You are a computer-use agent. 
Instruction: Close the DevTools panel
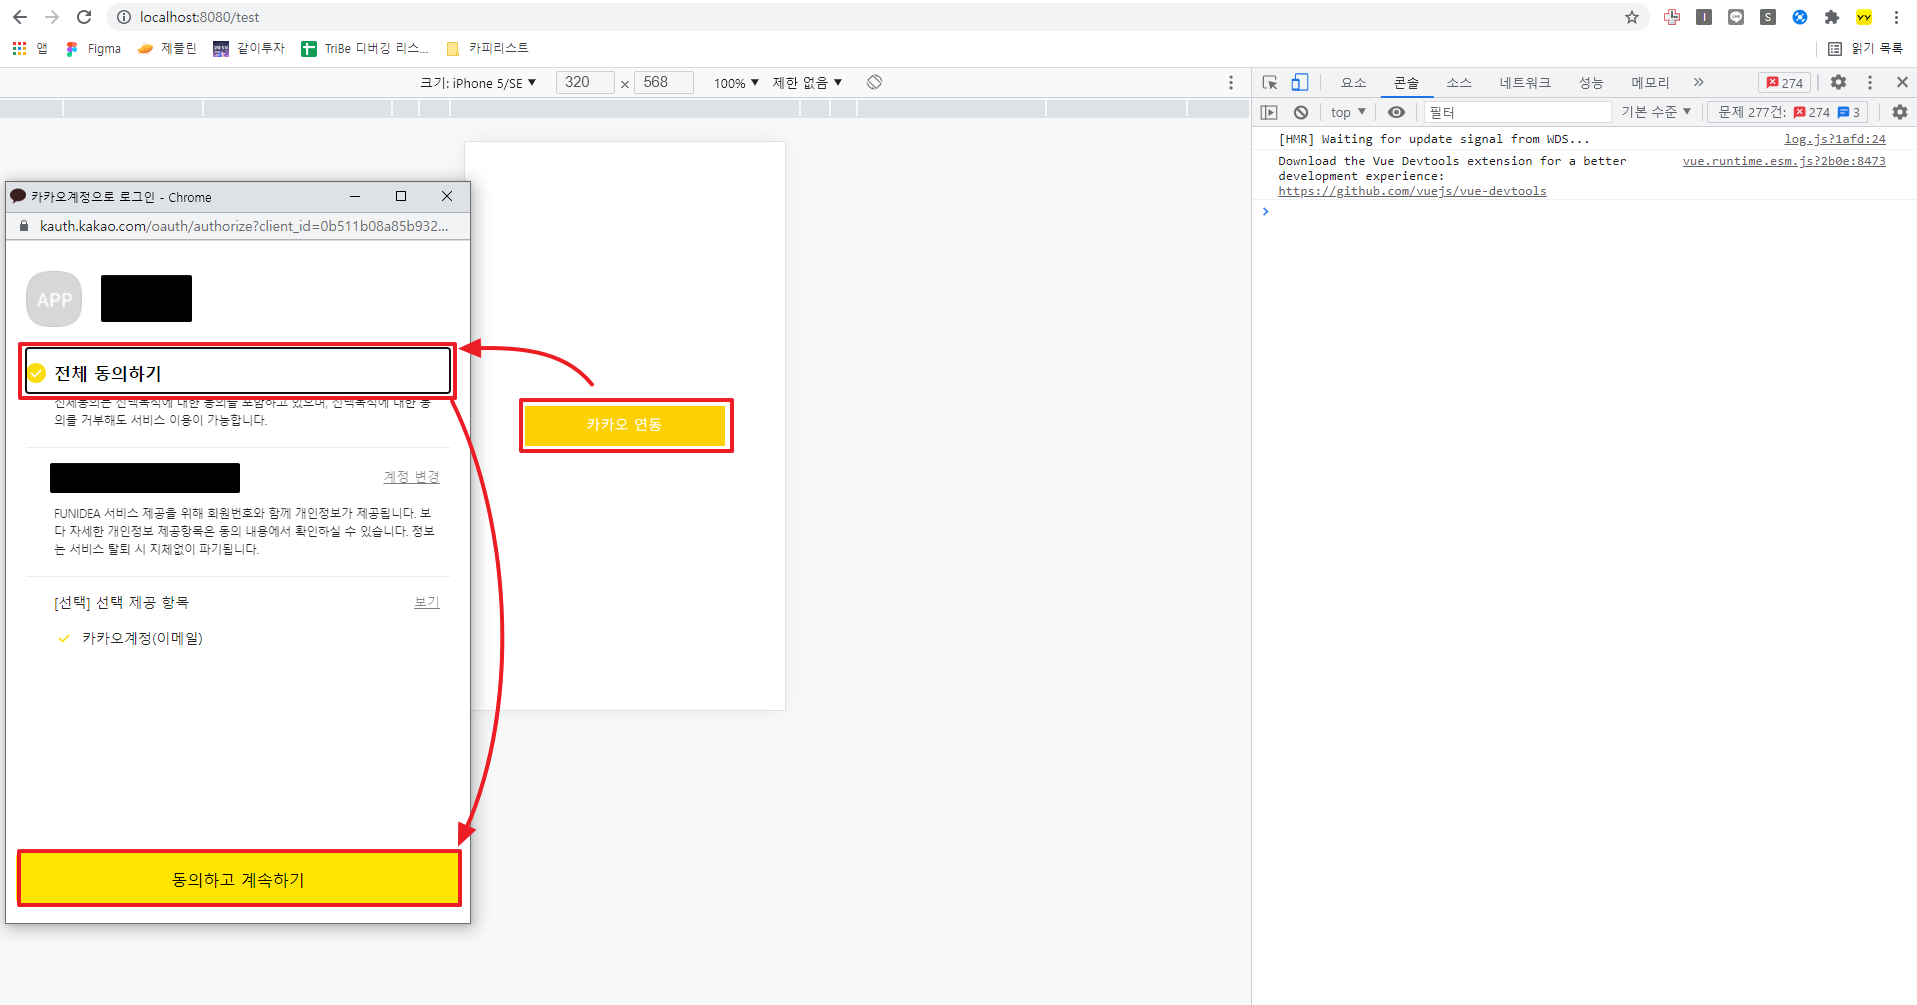[x=1902, y=82]
